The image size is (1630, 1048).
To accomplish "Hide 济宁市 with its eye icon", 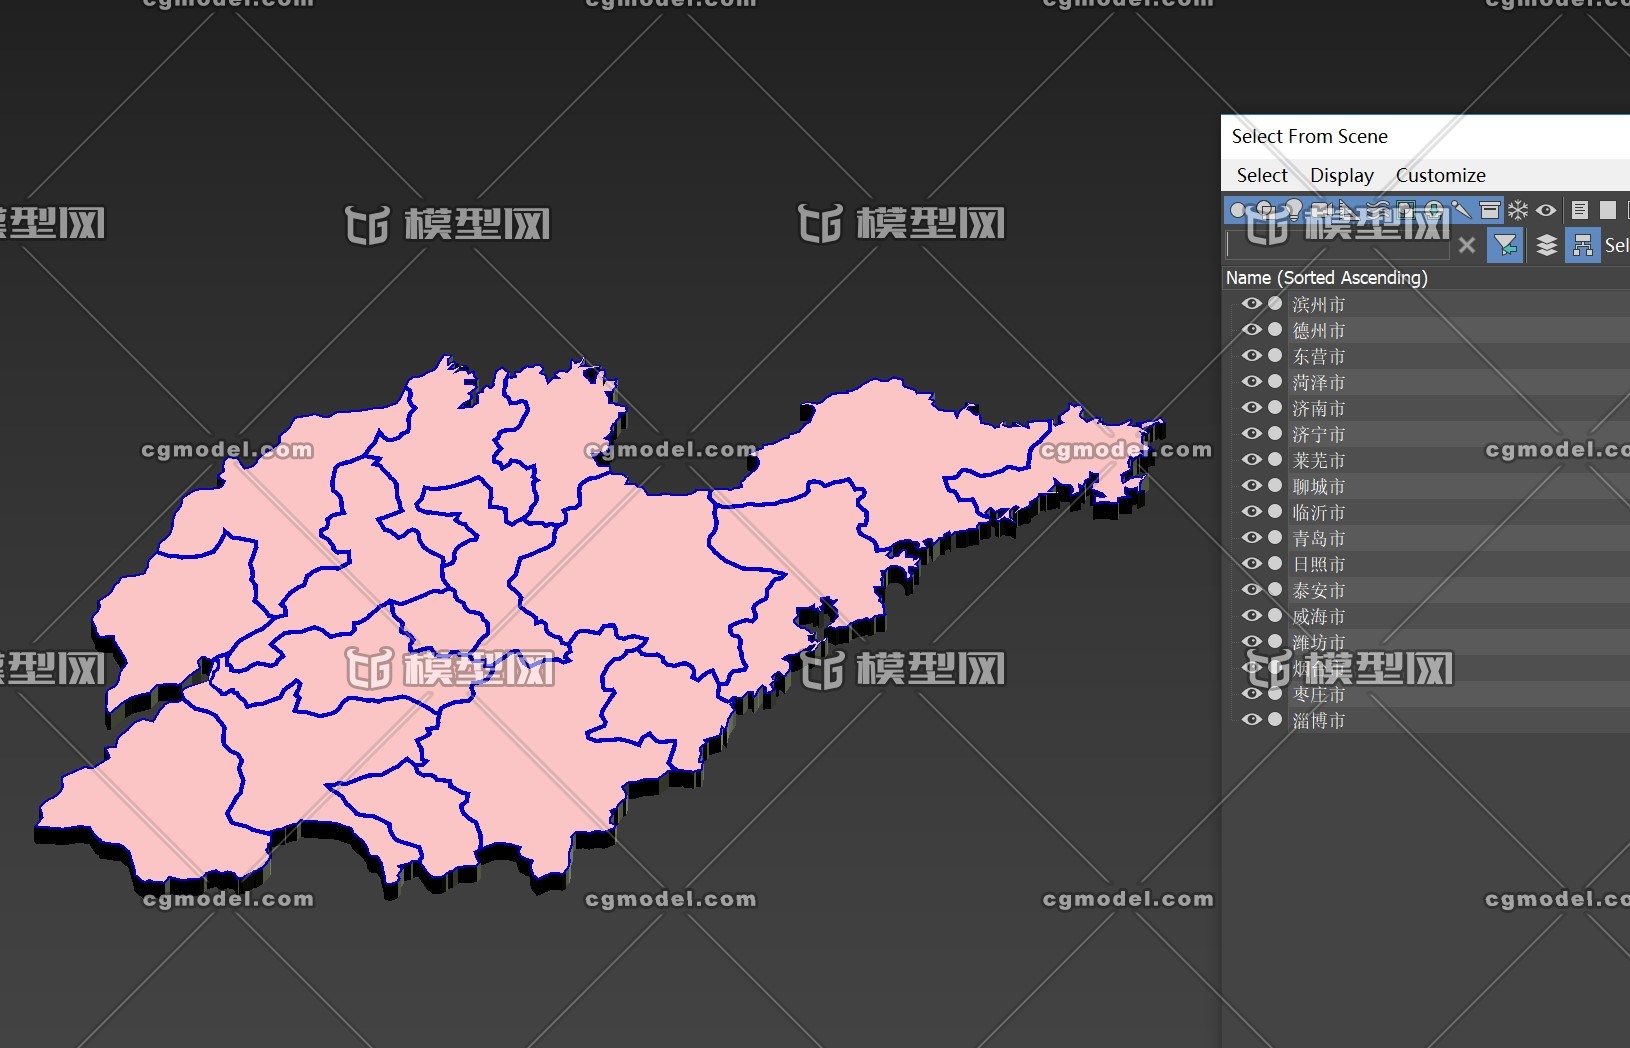I will (x=1251, y=433).
